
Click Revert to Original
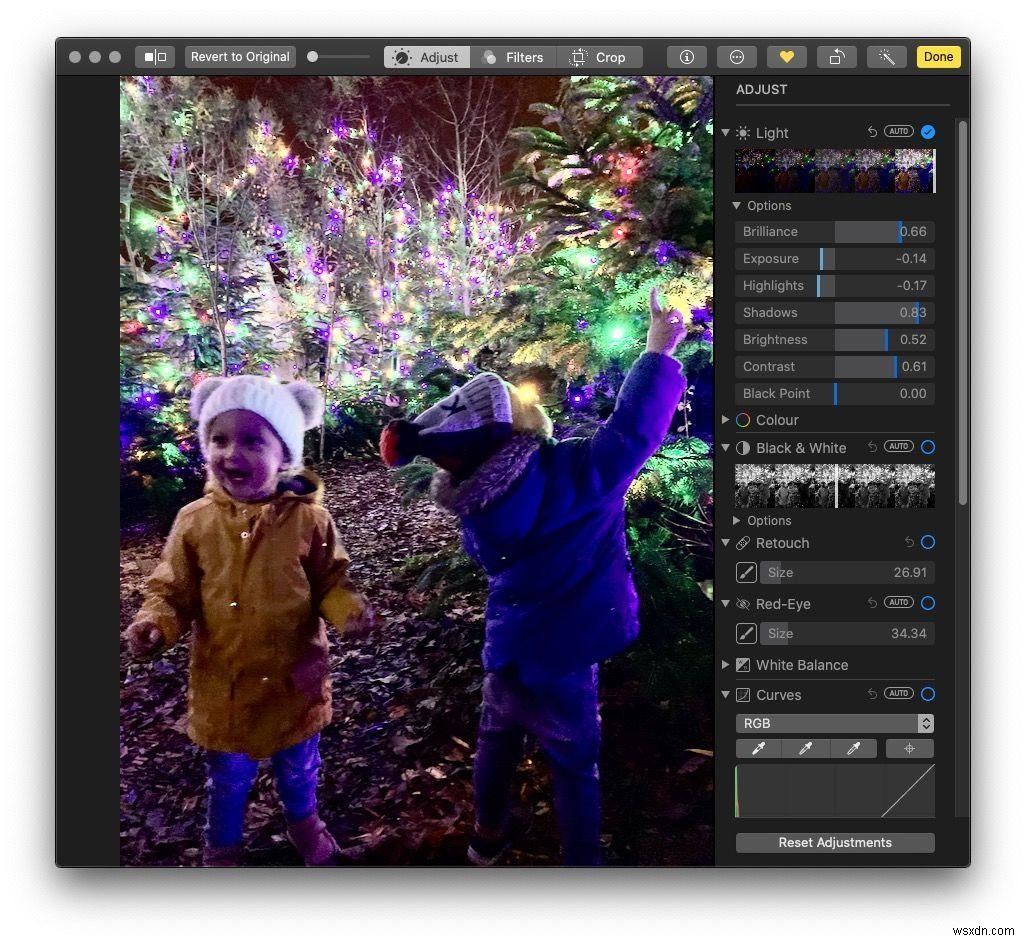[240, 57]
